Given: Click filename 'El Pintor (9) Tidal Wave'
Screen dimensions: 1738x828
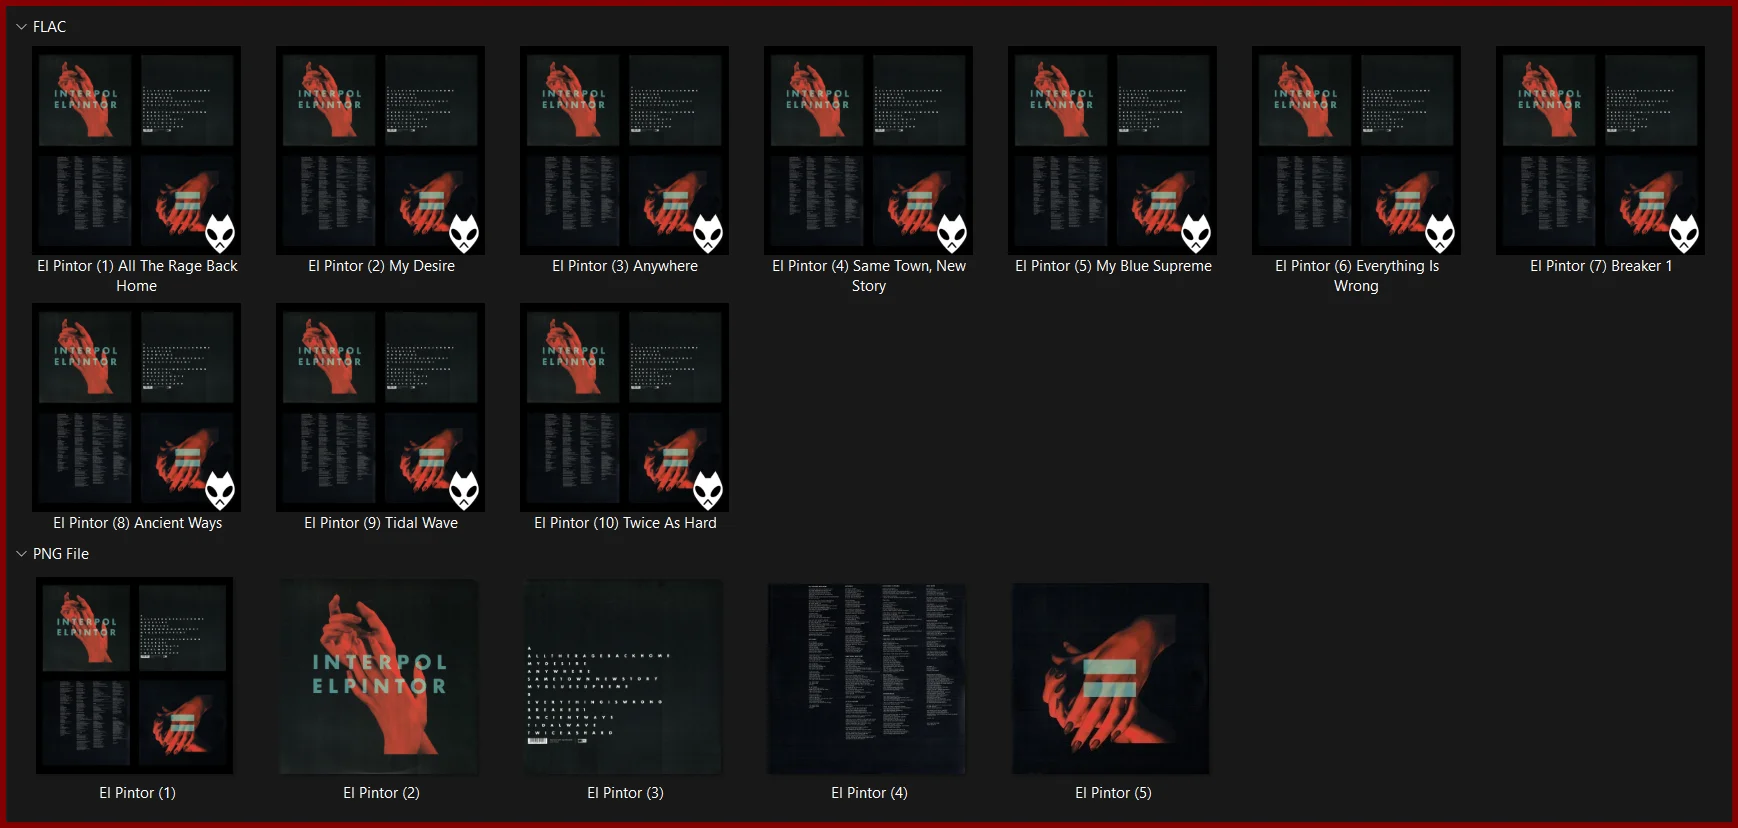Looking at the screenshot, I should [381, 523].
